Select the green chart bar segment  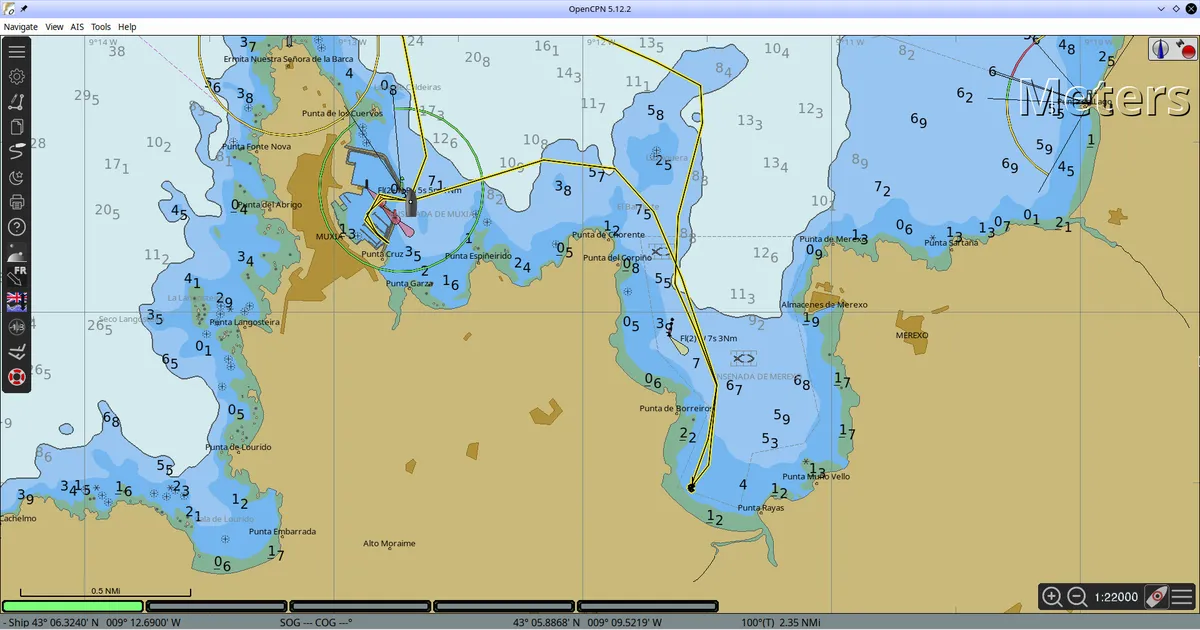click(73, 606)
